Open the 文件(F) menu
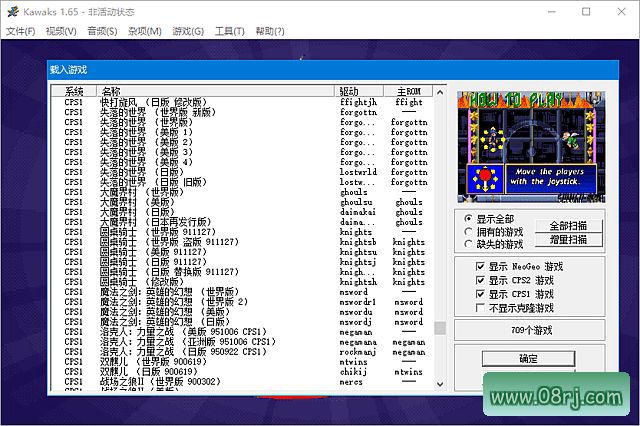Viewport: 640px width, 426px height. [x=20, y=31]
